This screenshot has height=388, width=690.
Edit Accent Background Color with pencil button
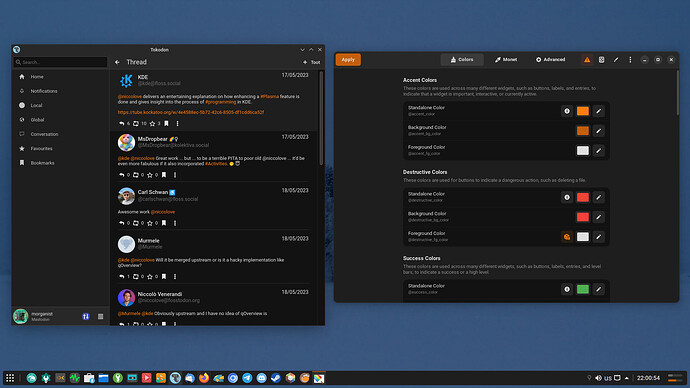[598, 131]
